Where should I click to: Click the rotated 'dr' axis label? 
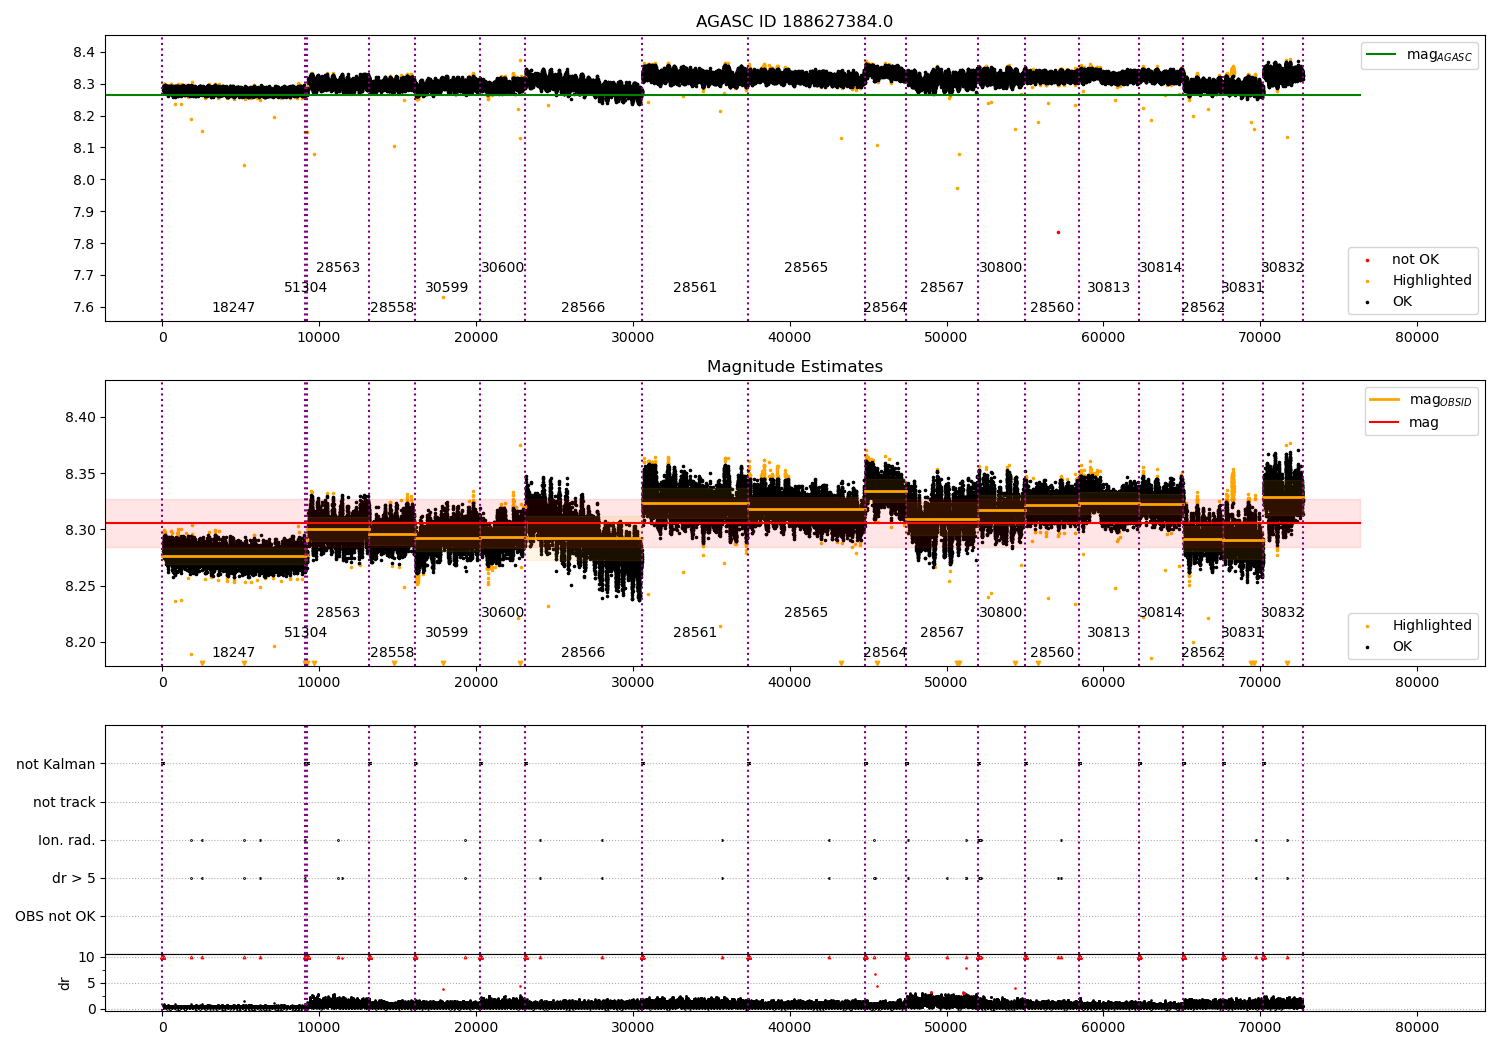(x=65, y=983)
